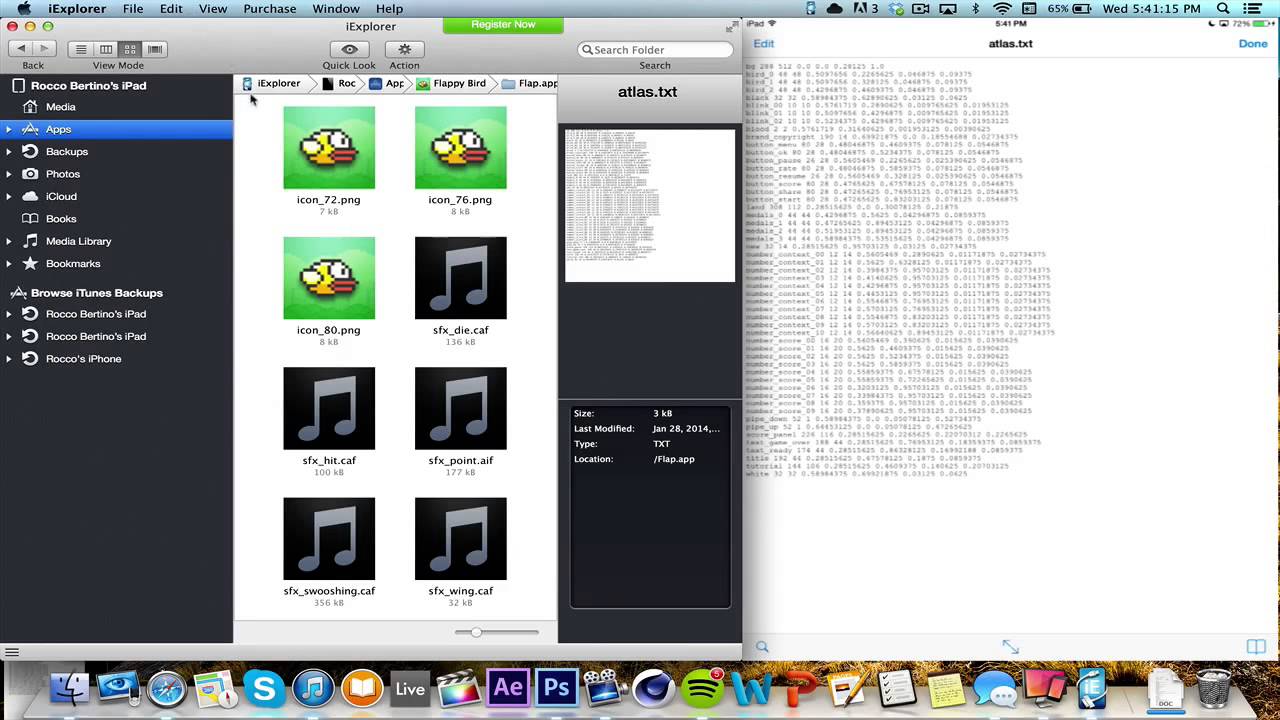This screenshot has height=720, width=1280.
Task: Open Spotlight search in the menu bar
Action: point(1222,9)
